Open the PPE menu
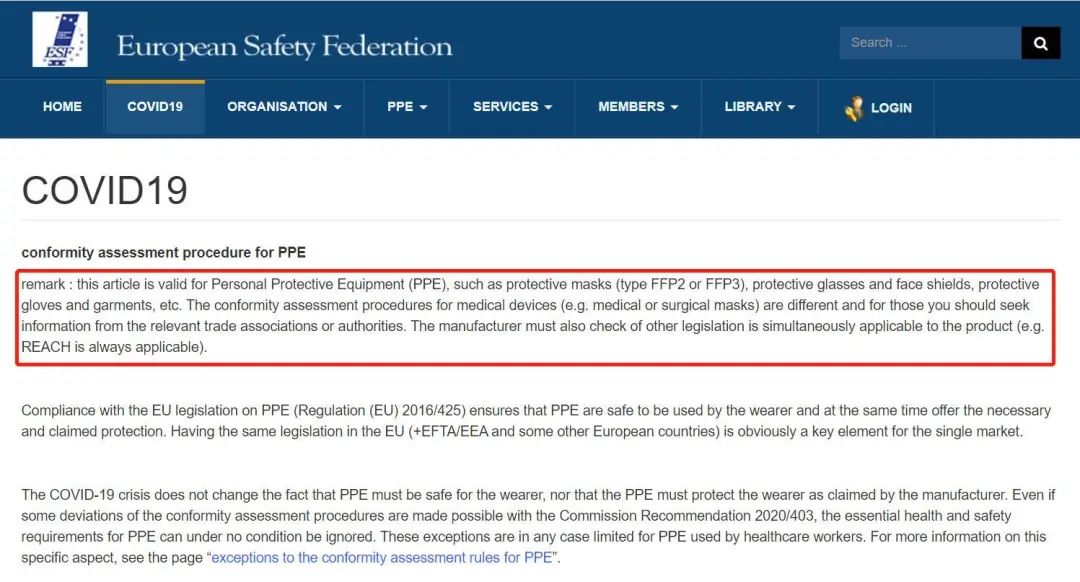 [407, 107]
